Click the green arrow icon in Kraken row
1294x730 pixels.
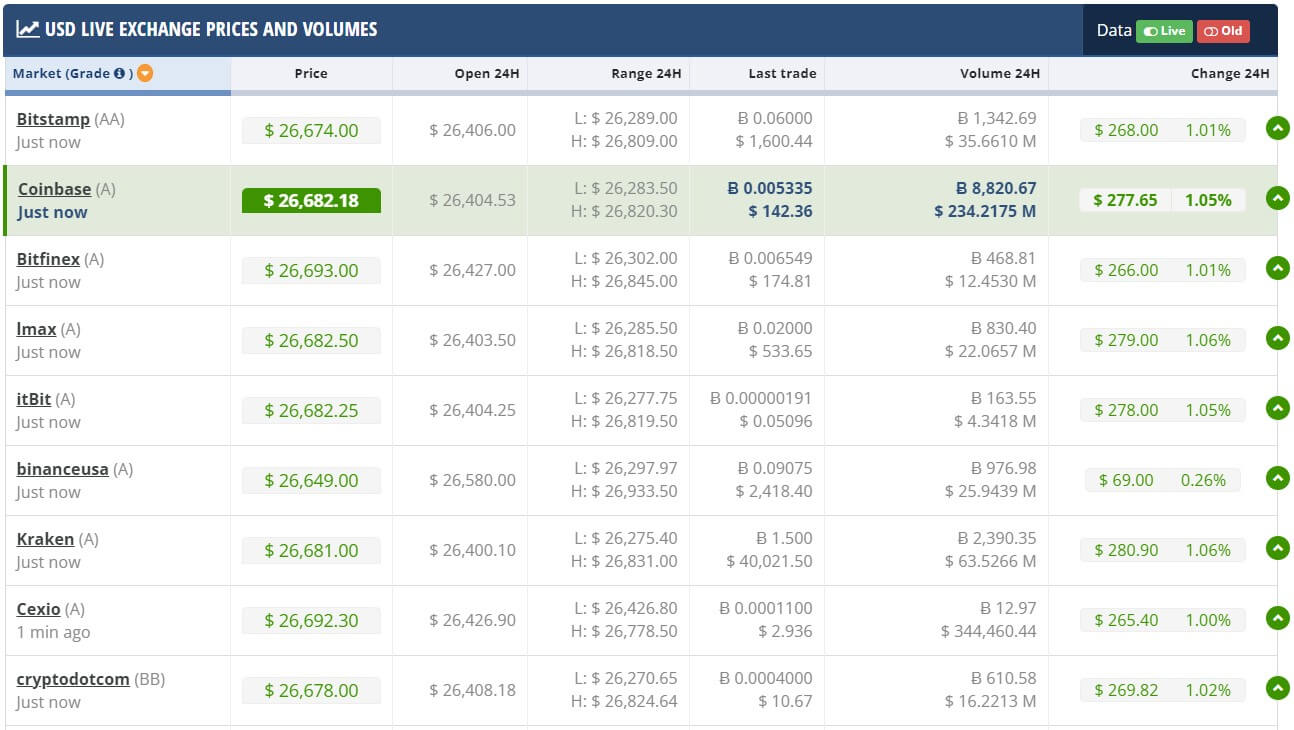coord(1277,548)
